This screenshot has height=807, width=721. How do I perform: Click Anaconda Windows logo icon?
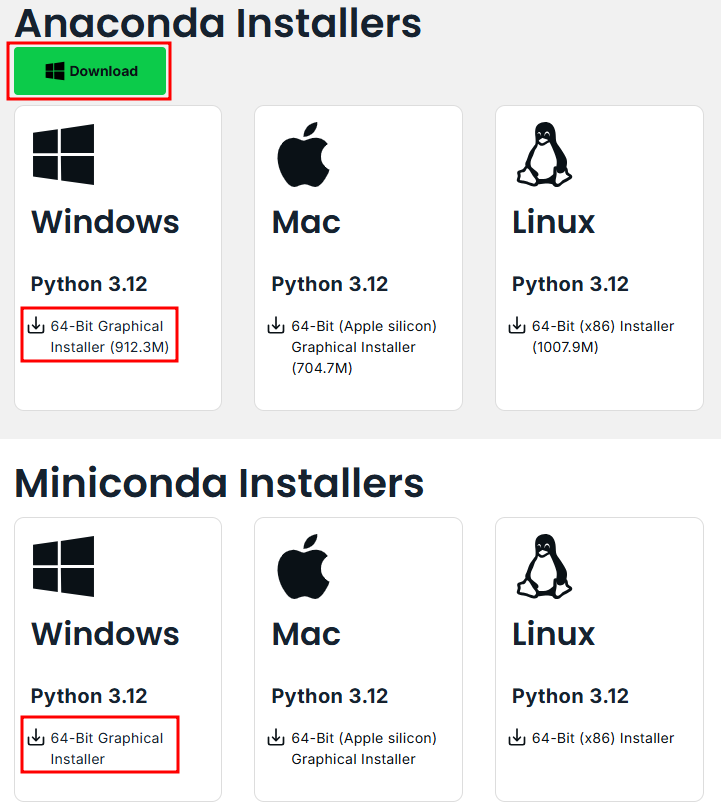pos(63,154)
